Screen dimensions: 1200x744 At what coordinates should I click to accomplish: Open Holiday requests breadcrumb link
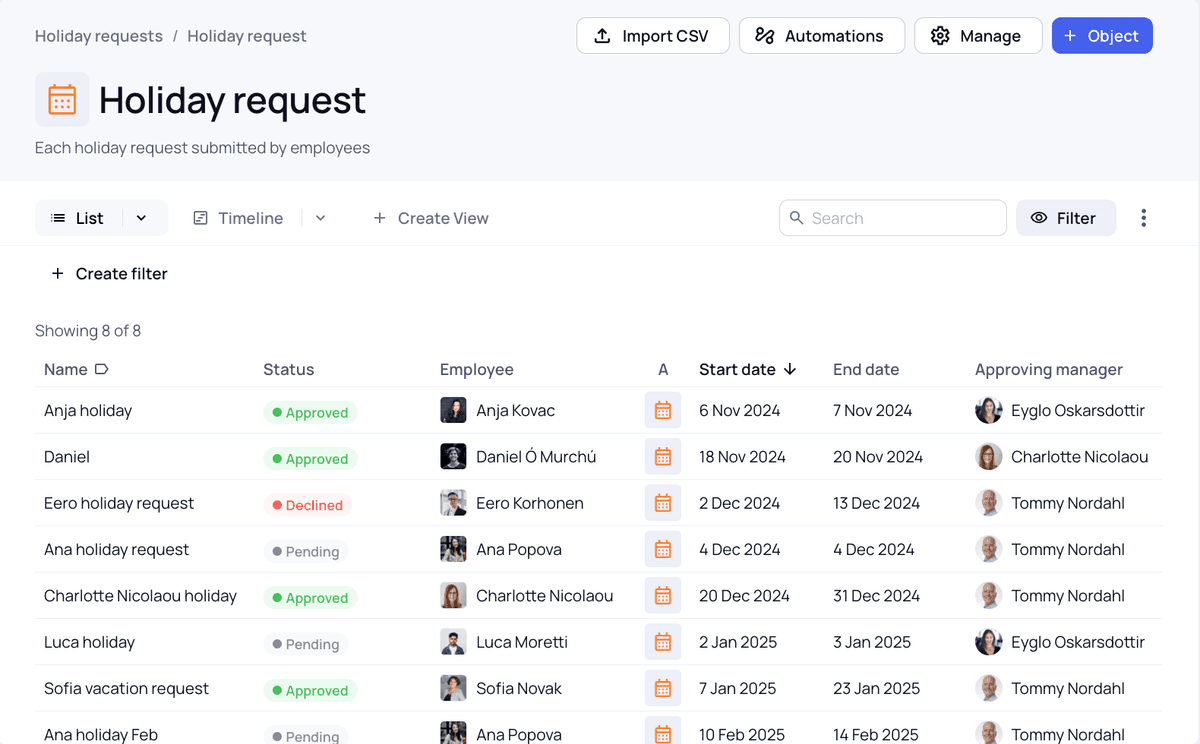99,36
